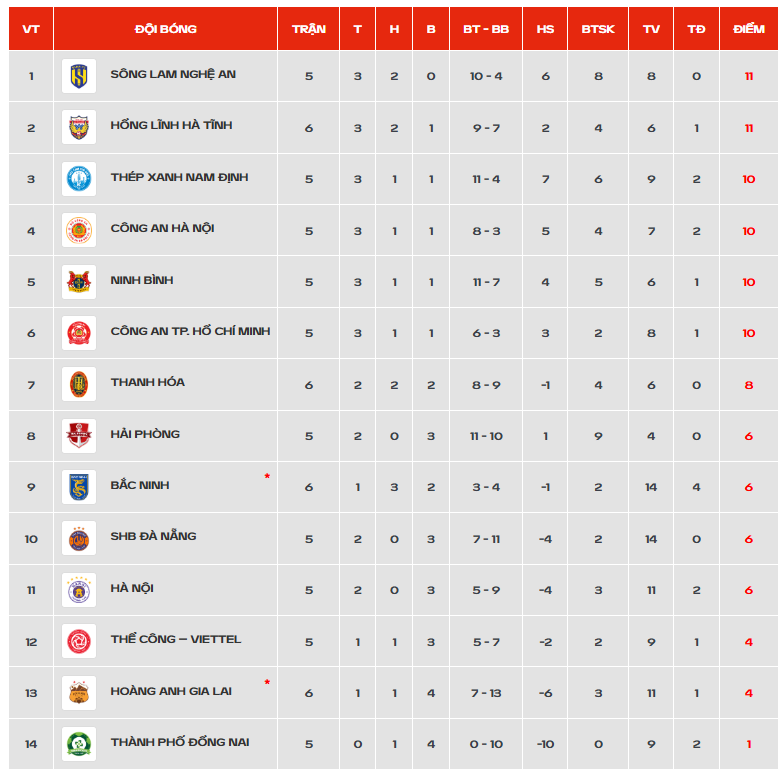Image resolution: width=780 pixels, height=780 pixels.
Task: Click the TRẬN column header
Action: 309,29
